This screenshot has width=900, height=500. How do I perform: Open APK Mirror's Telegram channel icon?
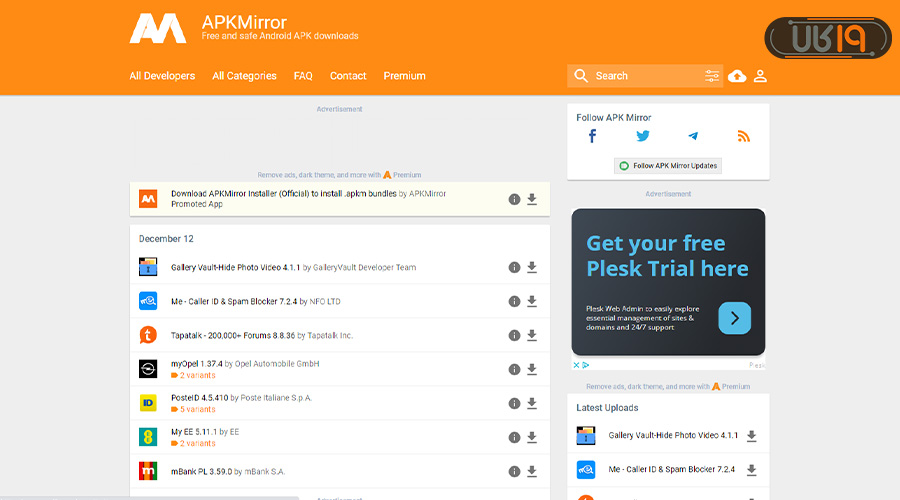(x=693, y=137)
